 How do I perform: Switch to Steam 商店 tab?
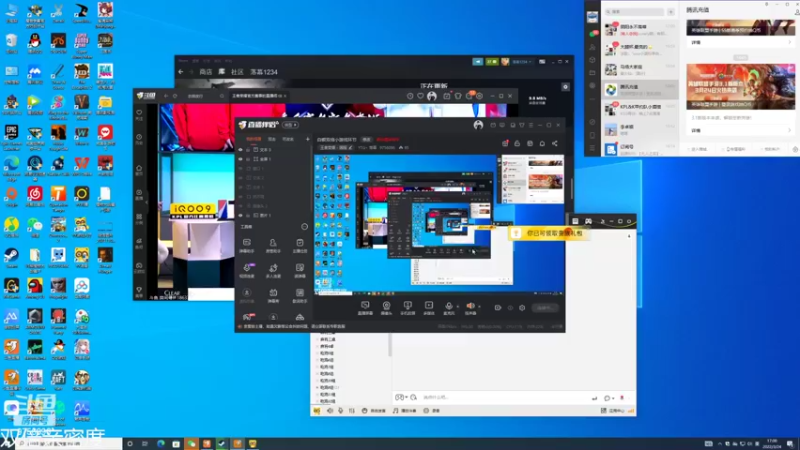206,72
